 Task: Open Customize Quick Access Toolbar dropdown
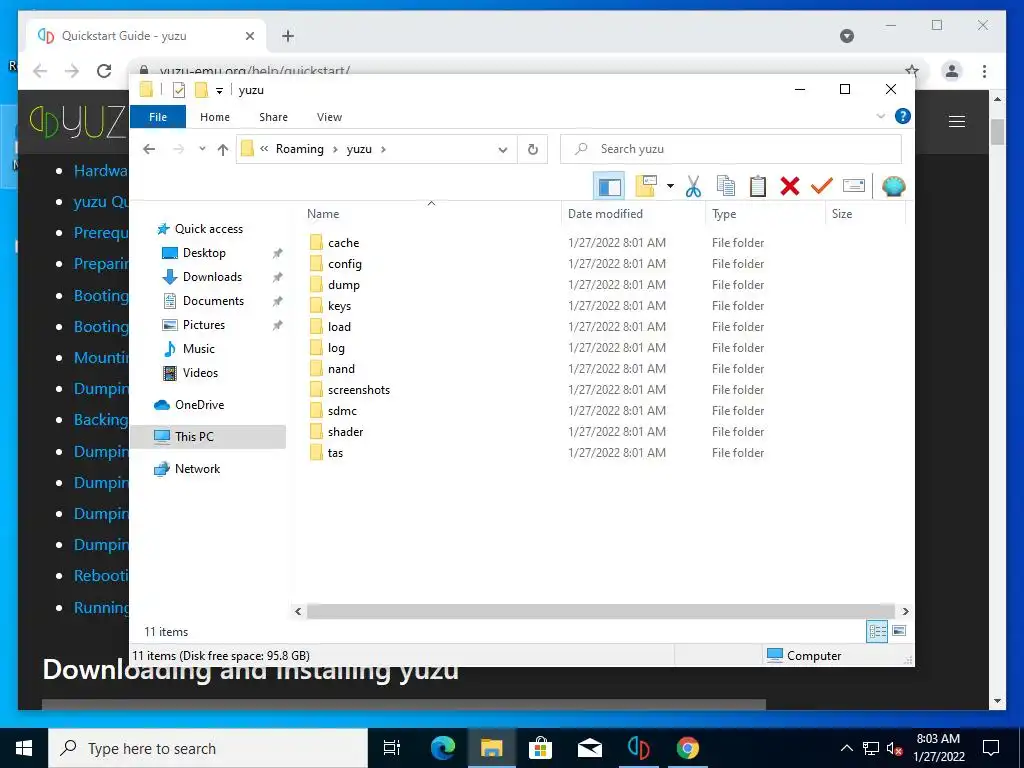[x=219, y=91]
